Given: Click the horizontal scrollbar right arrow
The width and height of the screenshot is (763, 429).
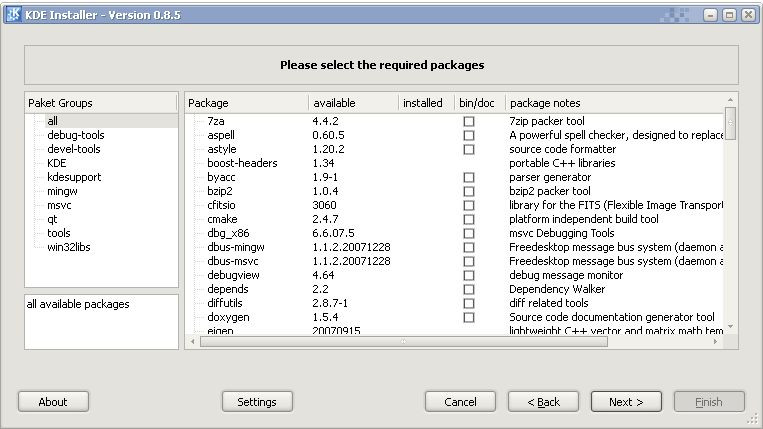Looking at the screenshot, I should (x=715, y=341).
